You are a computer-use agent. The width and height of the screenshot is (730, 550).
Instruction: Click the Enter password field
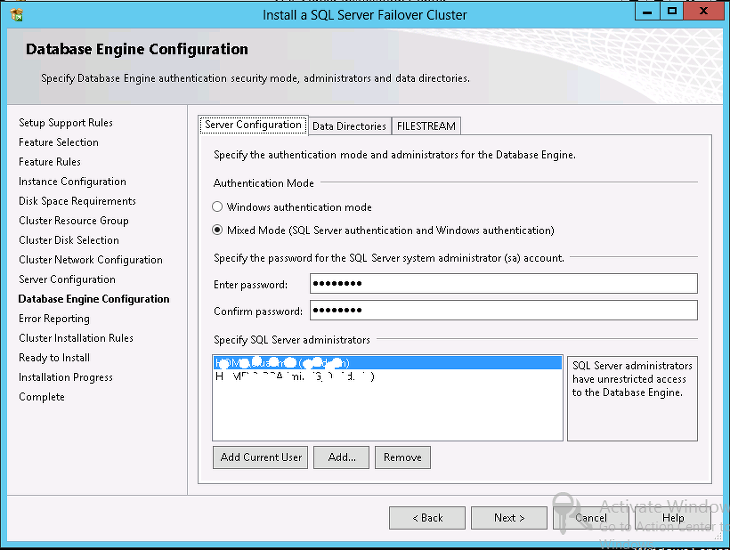click(x=504, y=284)
